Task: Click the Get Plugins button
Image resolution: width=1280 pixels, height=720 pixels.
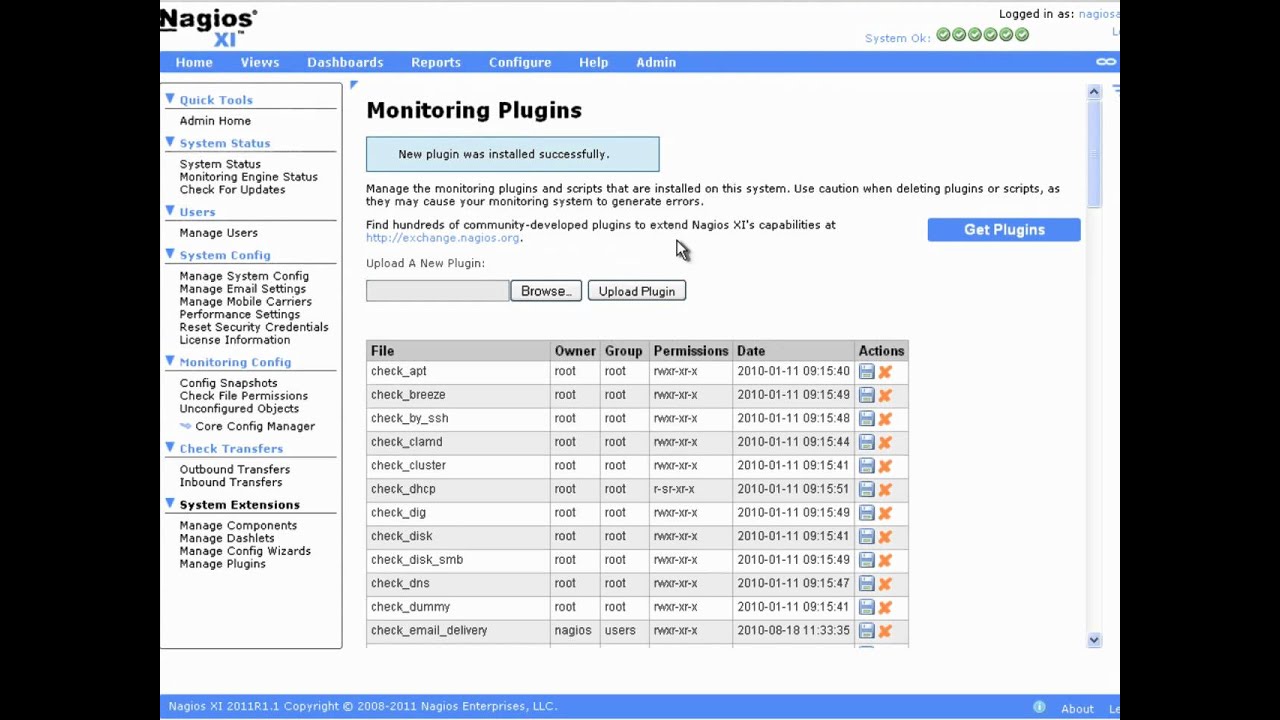Action: click(1004, 230)
